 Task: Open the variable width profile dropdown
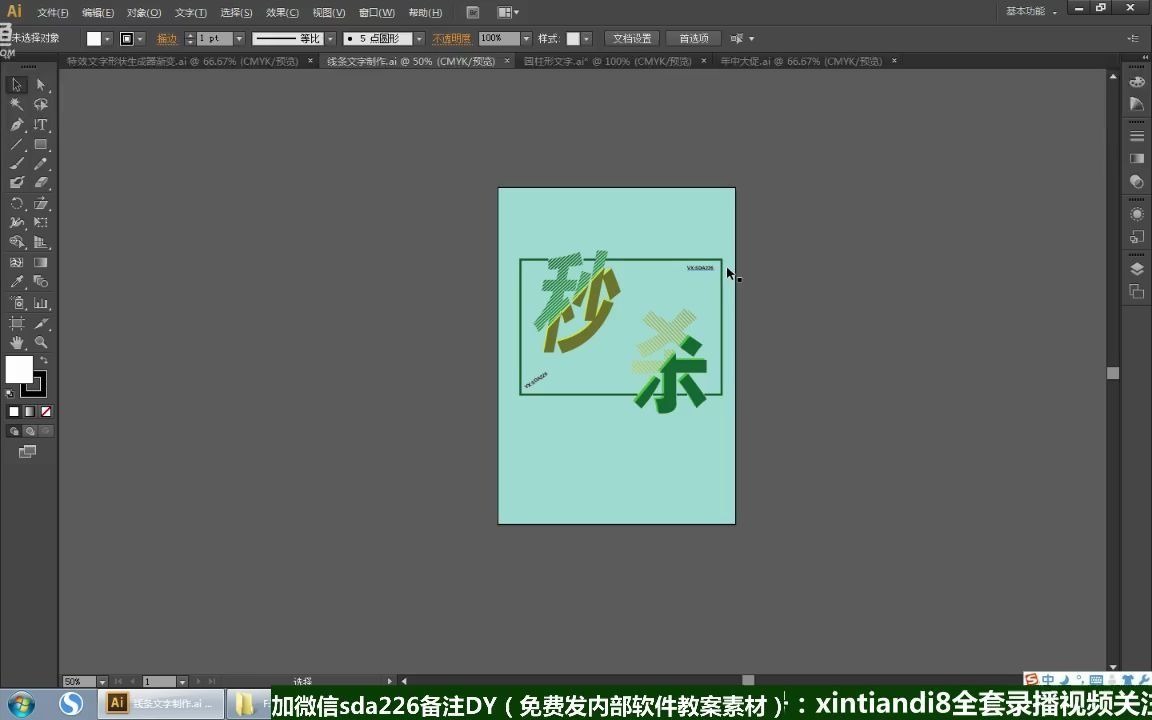[x=330, y=38]
